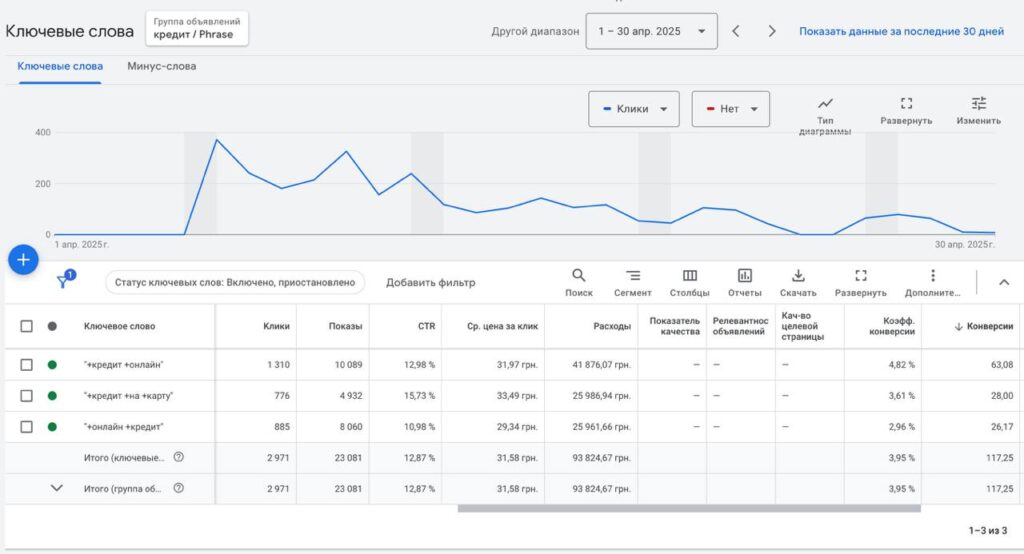Click Показать данные за последние 30 дней link
The width and height of the screenshot is (1024, 554).
point(901,31)
